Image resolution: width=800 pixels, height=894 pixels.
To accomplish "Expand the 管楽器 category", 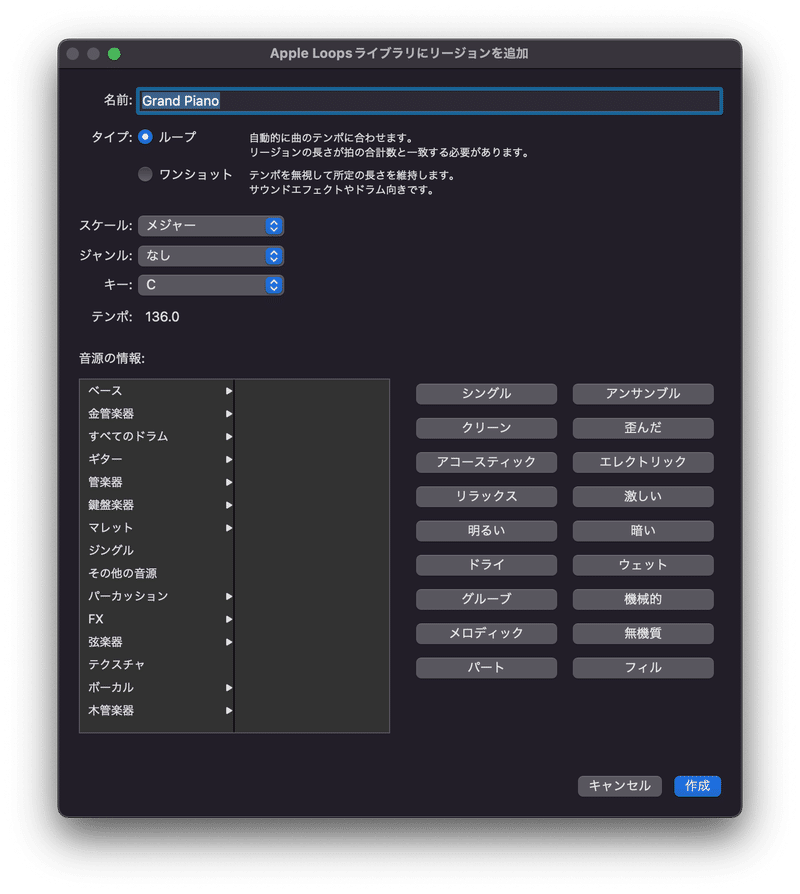I will click(157, 482).
